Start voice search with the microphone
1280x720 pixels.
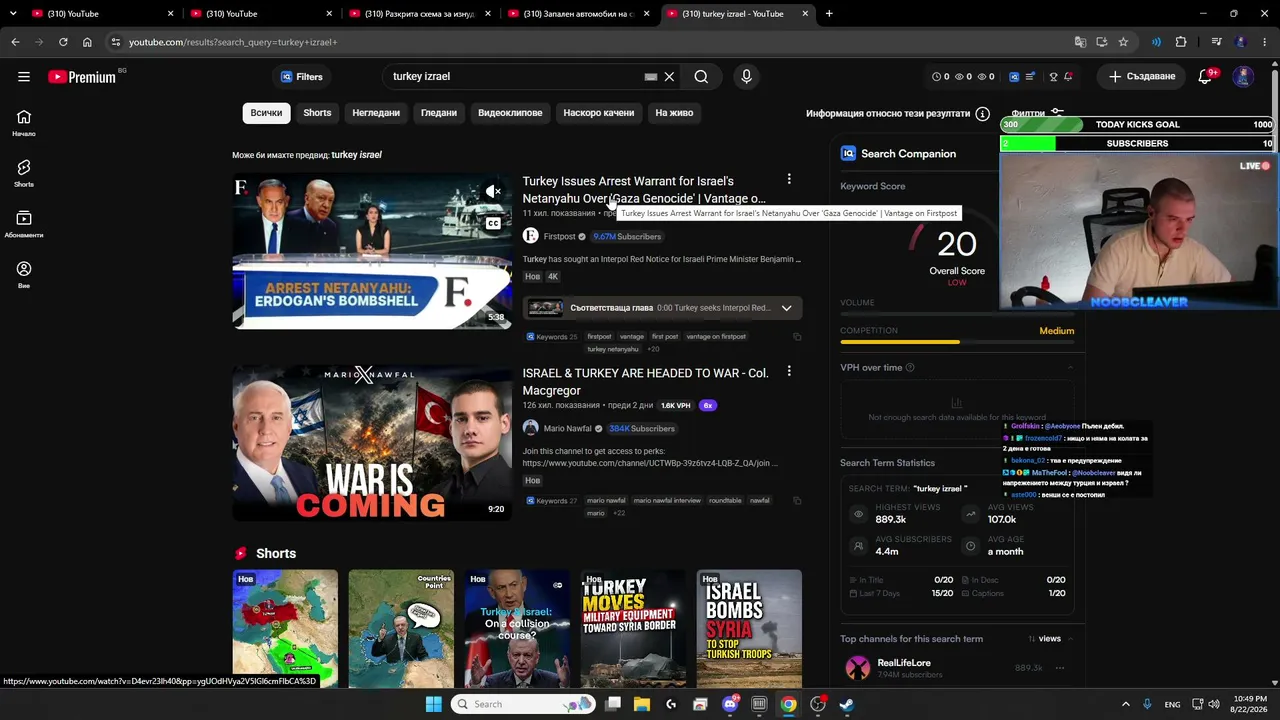pyautogui.click(x=746, y=76)
